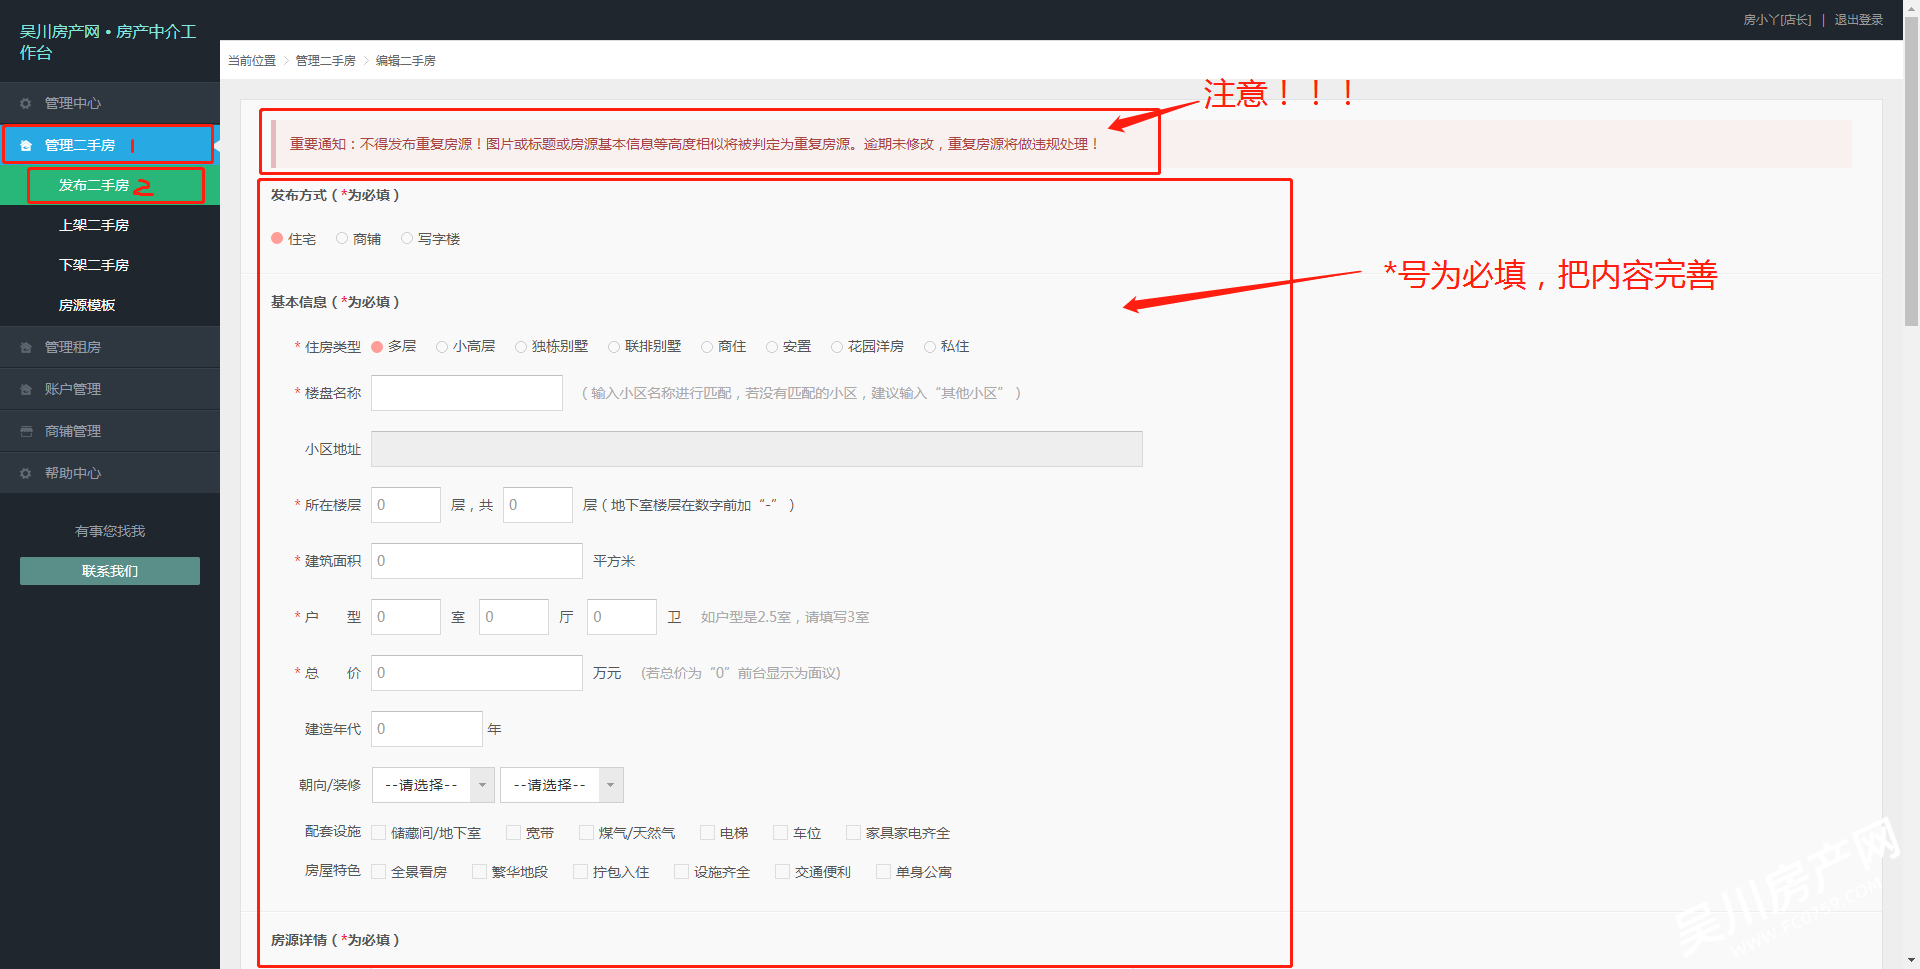Check the 宽带 facility box
Screen dimensions: 1920x969
coord(514,832)
